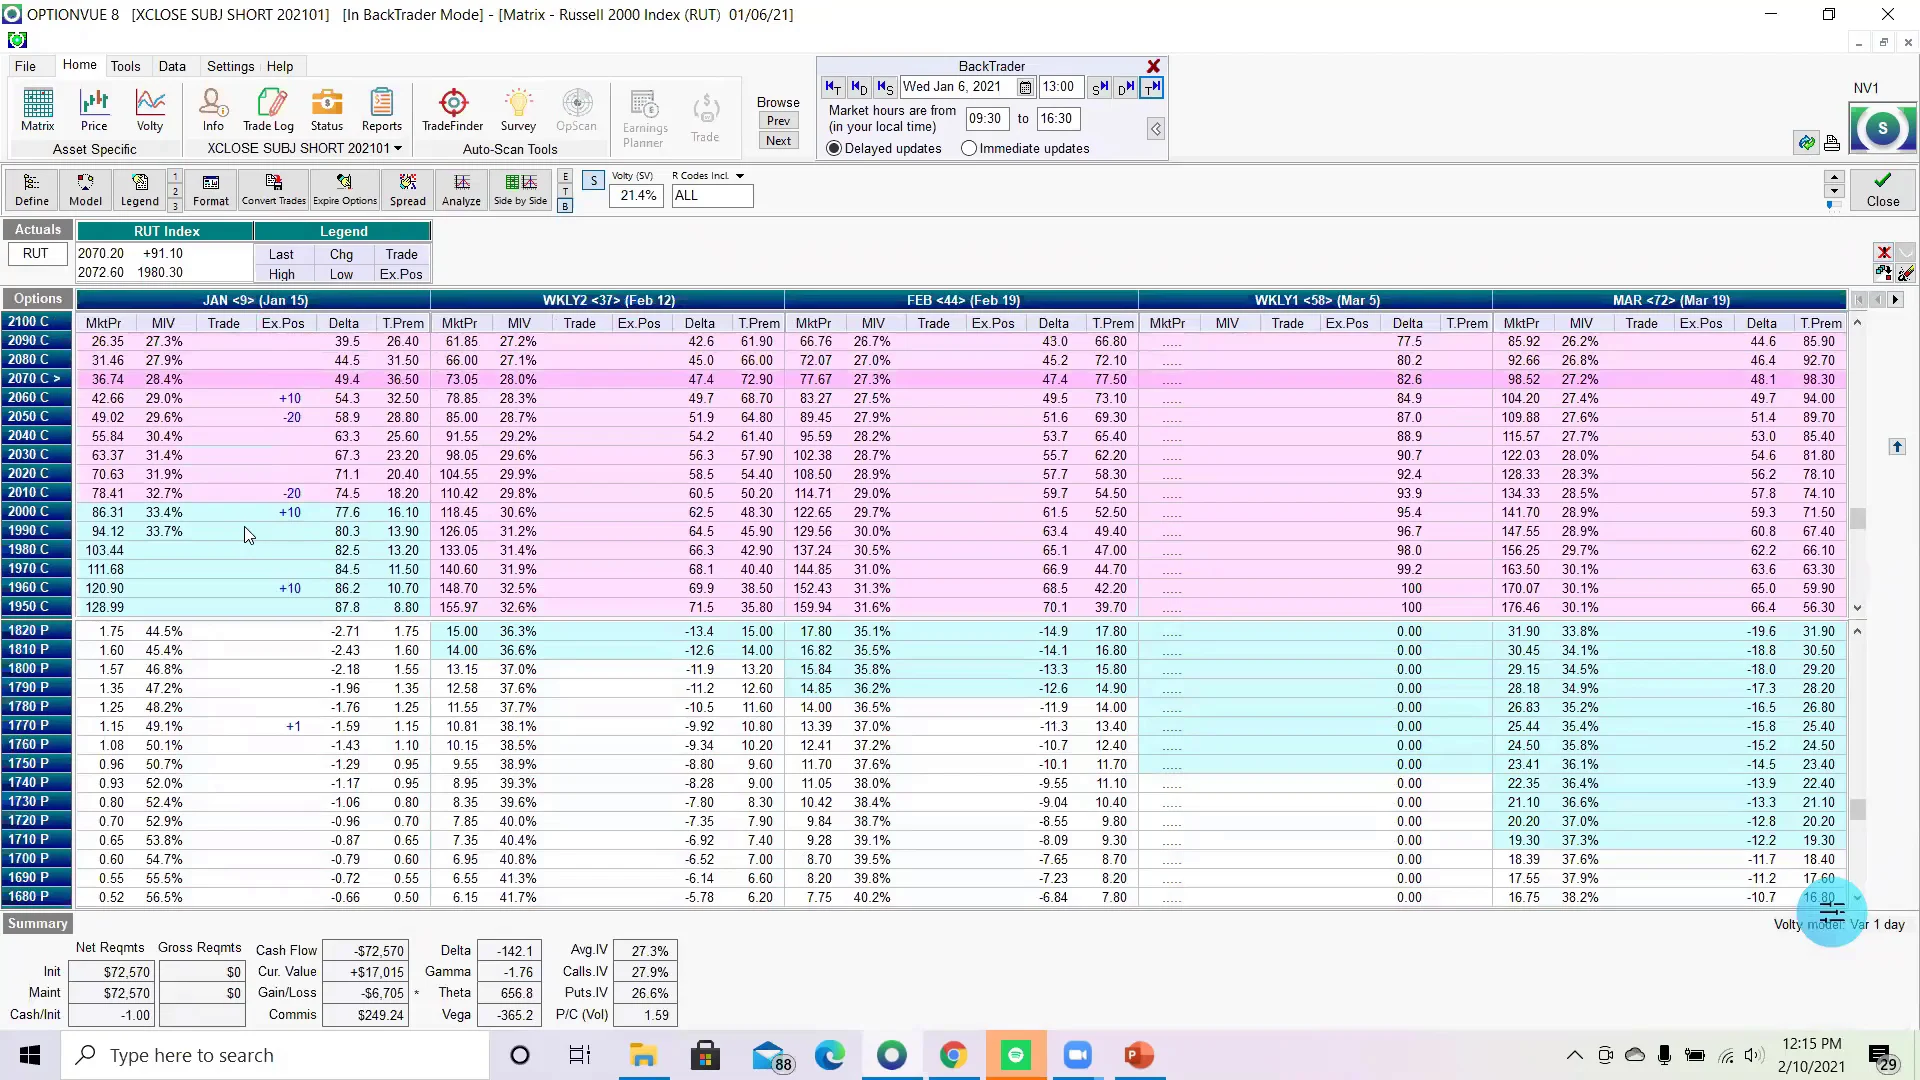Image resolution: width=1920 pixels, height=1080 pixels.
Task: Open the BackTrader date calendar picker
Action: coord(1025,88)
